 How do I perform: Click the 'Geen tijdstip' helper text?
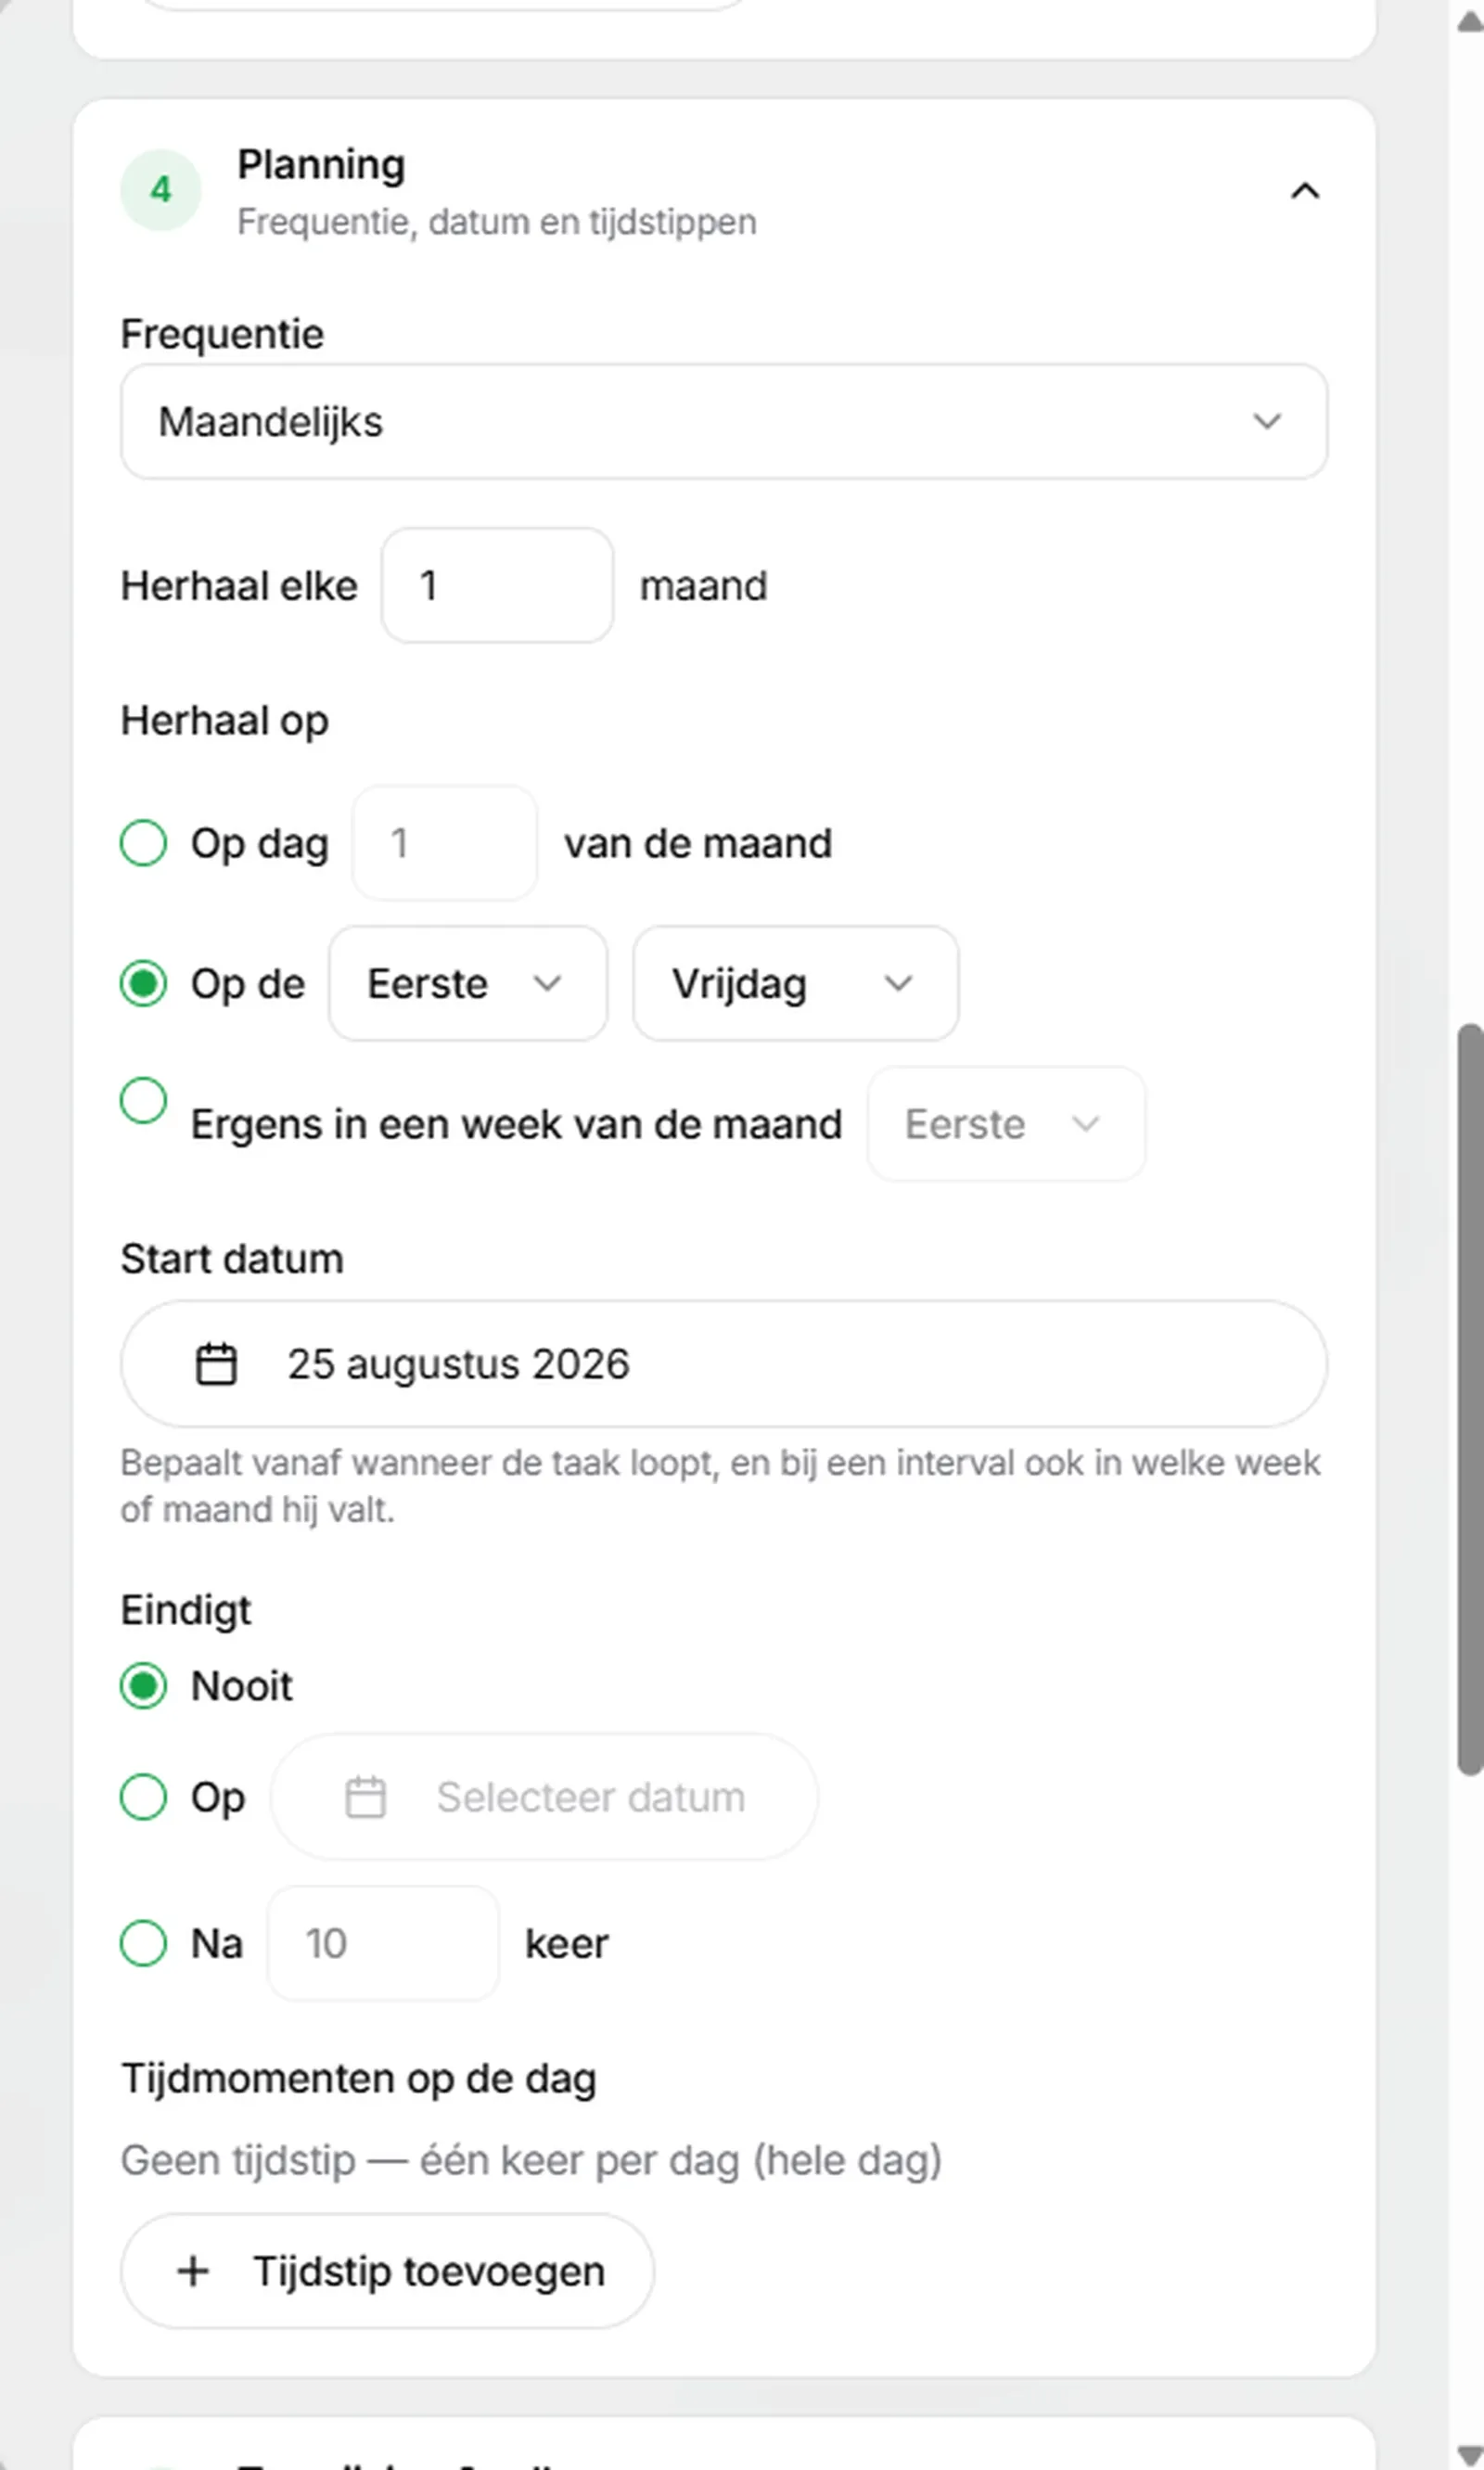click(x=531, y=2160)
